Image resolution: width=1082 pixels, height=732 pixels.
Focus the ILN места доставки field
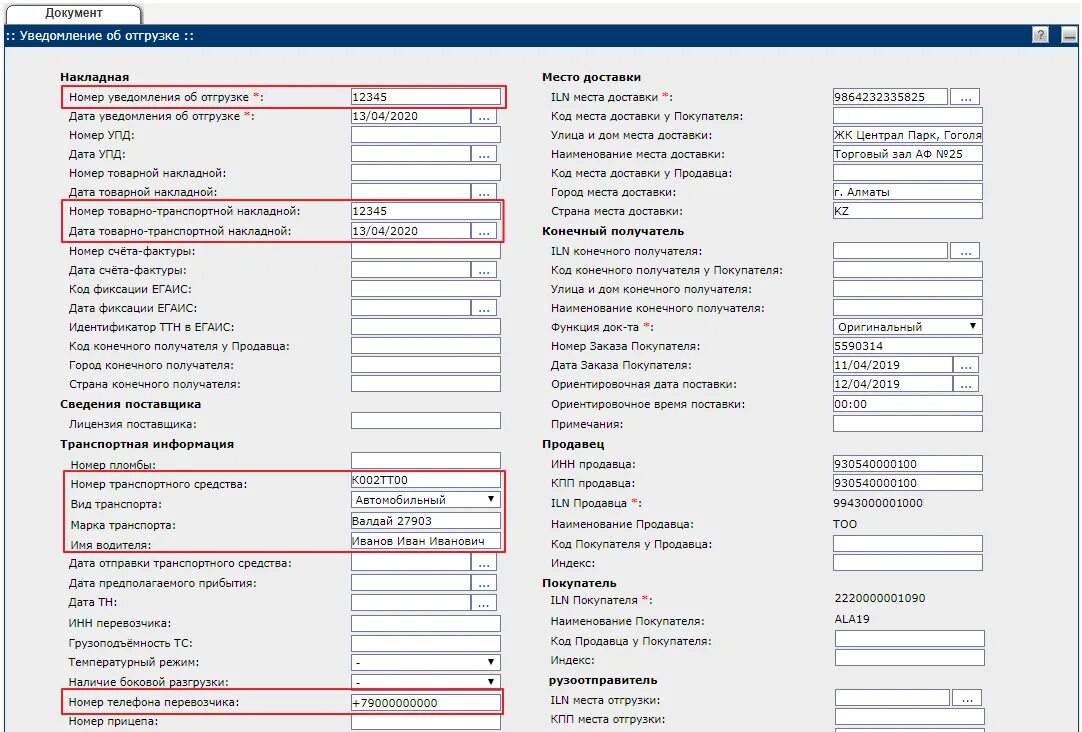click(890, 97)
